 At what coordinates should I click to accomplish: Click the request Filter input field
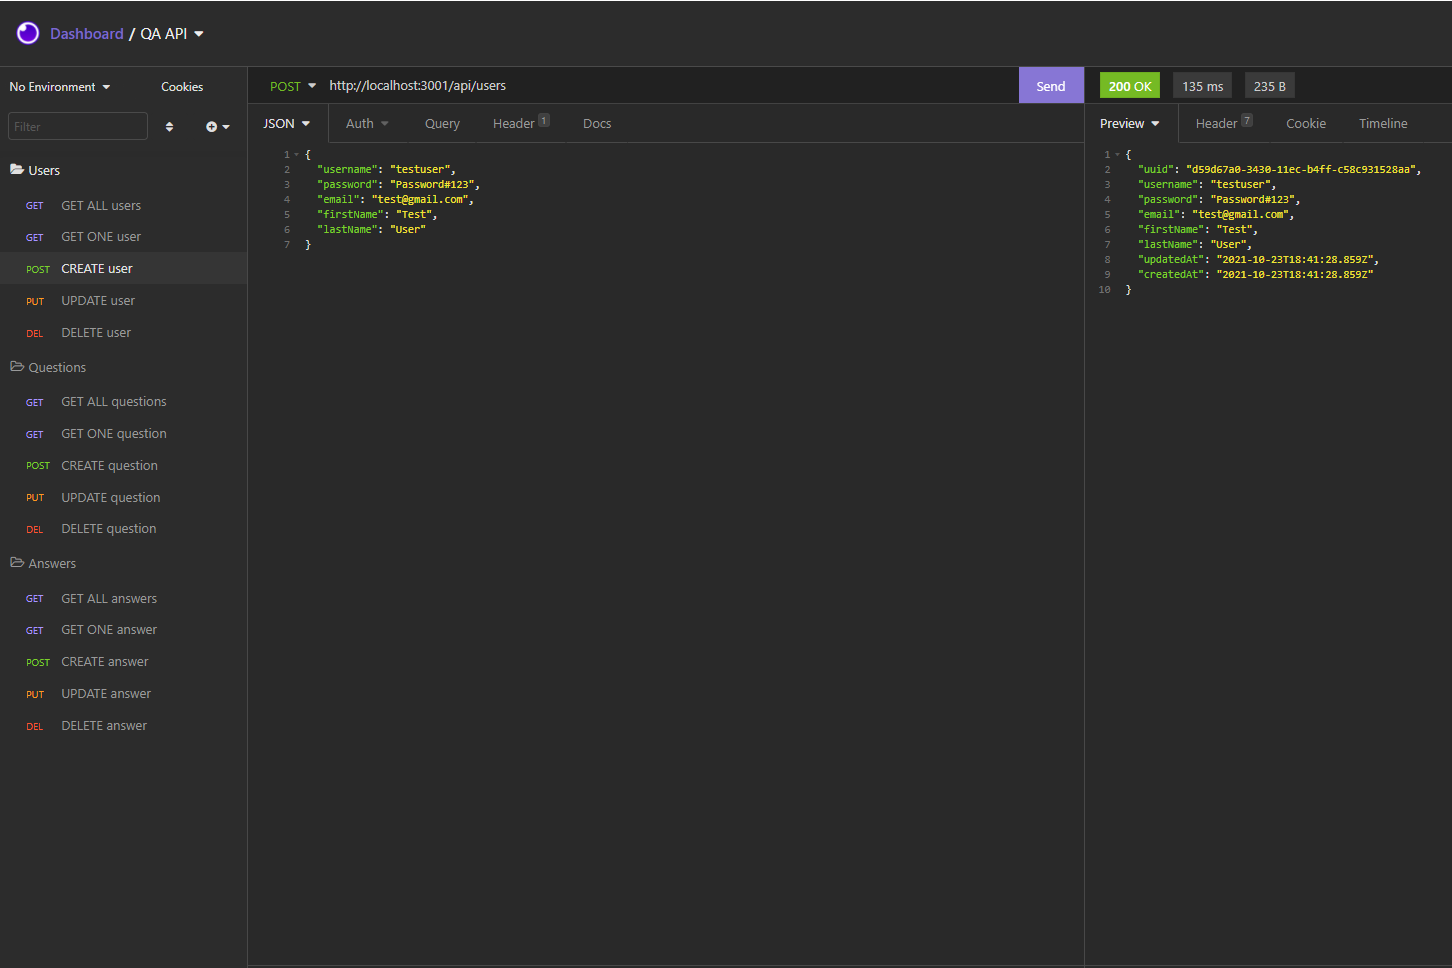(x=77, y=127)
